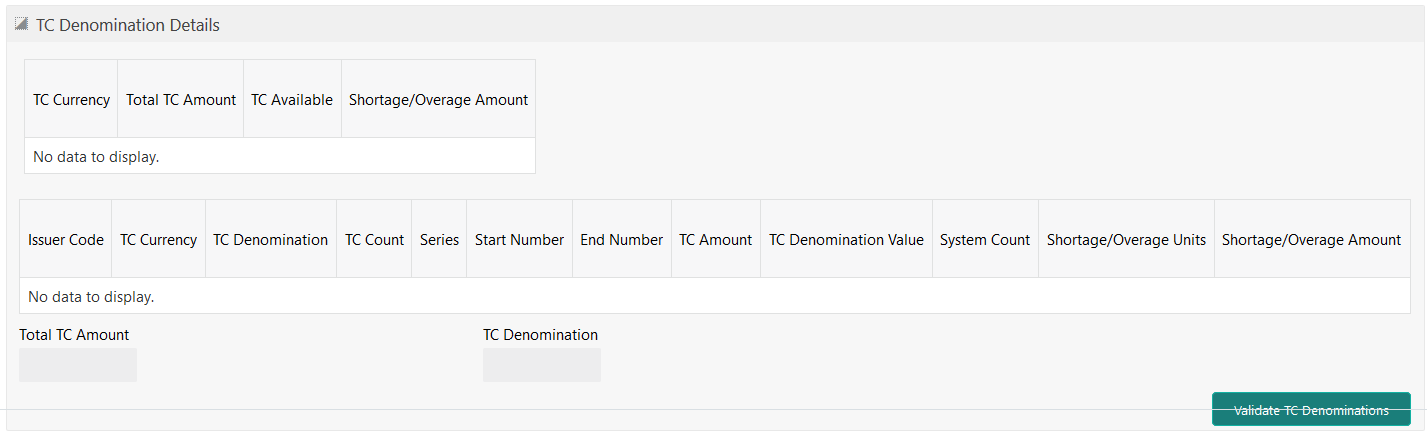Click the TC Denomination Value column header
The image size is (1427, 435).
pyautogui.click(x=846, y=240)
